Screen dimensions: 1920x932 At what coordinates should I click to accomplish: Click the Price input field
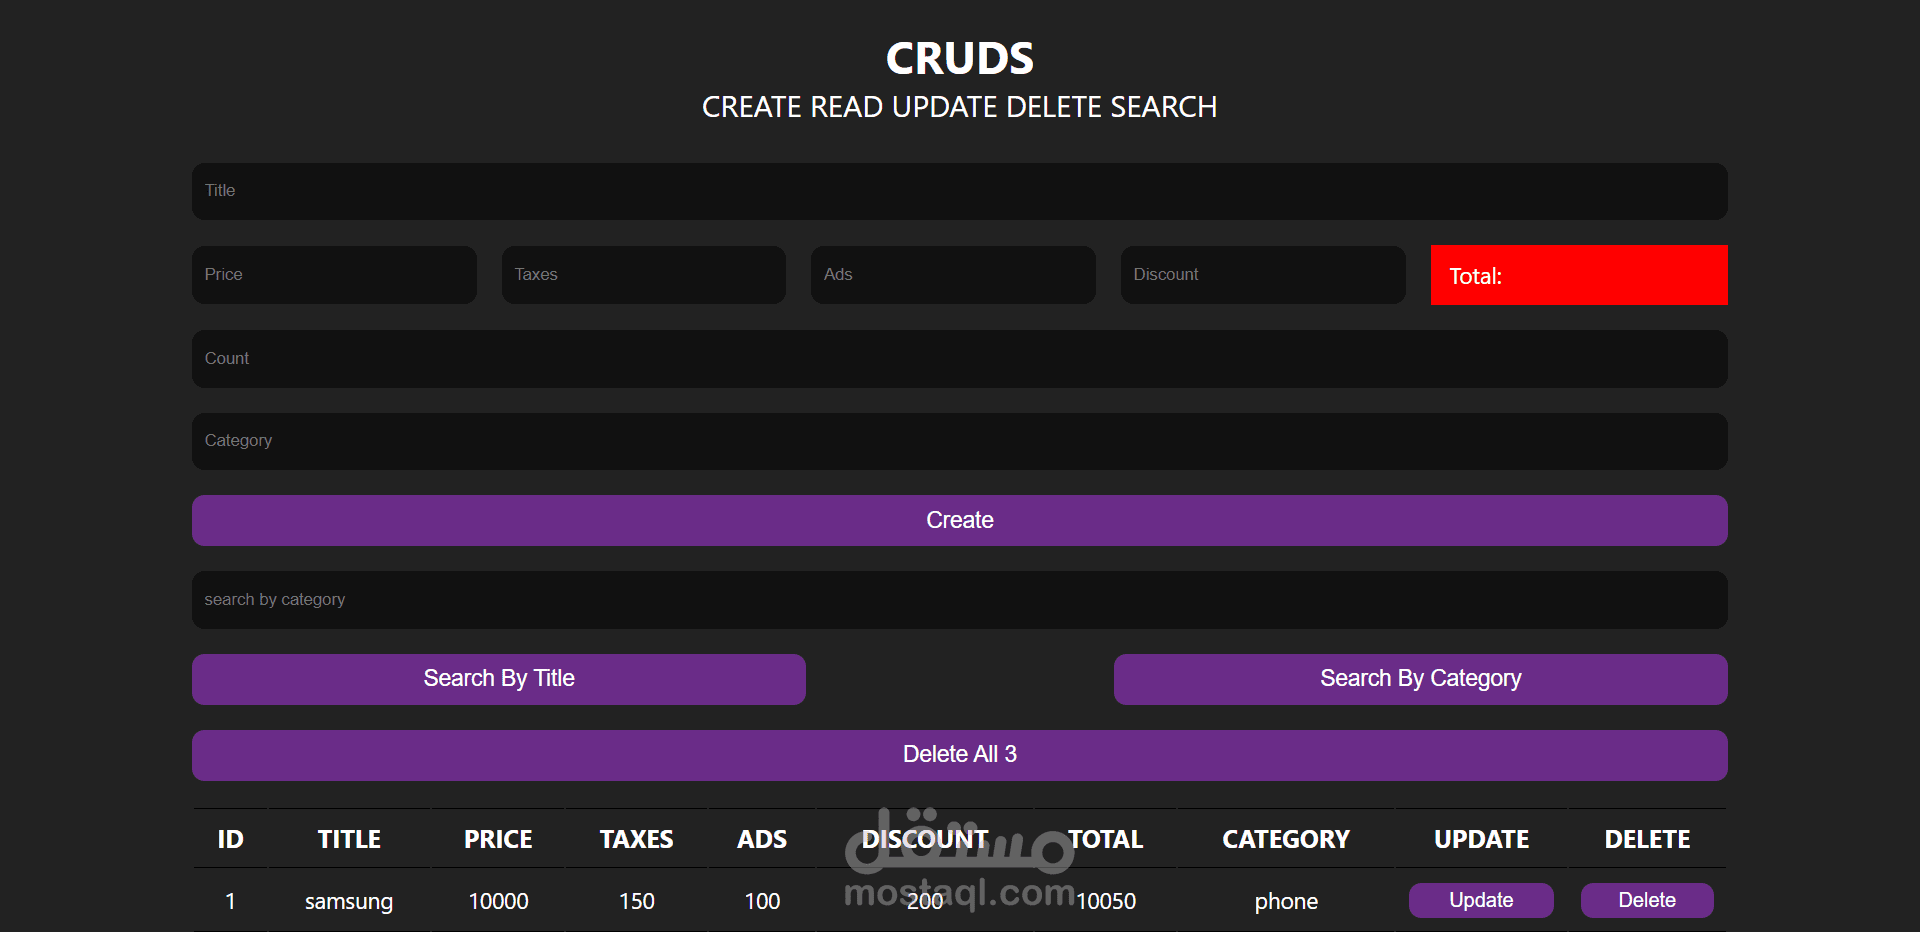tap(334, 274)
